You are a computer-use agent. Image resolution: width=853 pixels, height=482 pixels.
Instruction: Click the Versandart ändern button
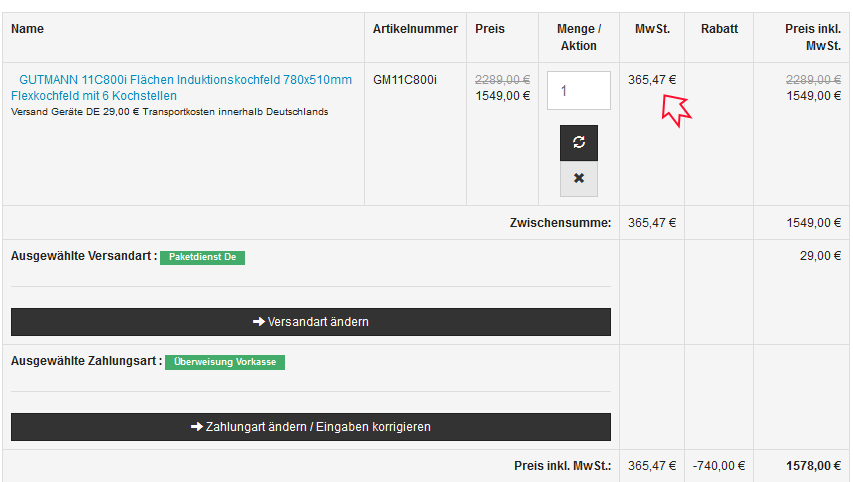311,322
